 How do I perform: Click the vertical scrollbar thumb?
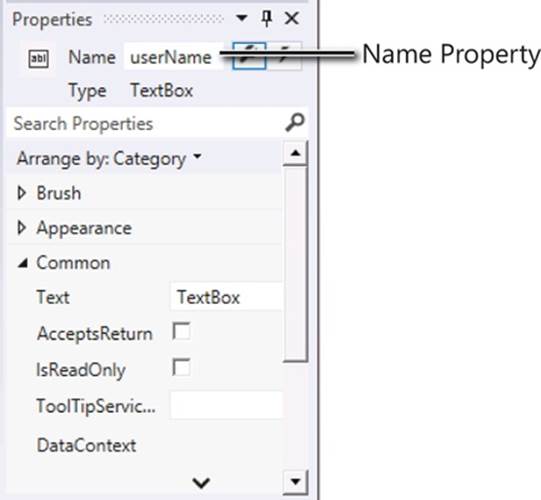(295, 264)
